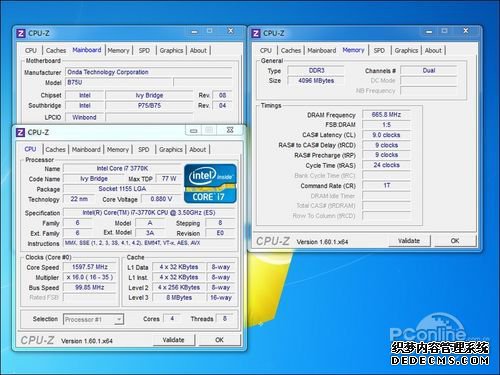Click the Level 2 cache 4 x 256 KBytes value
This screenshot has width=500, height=375.
(179, 287)
